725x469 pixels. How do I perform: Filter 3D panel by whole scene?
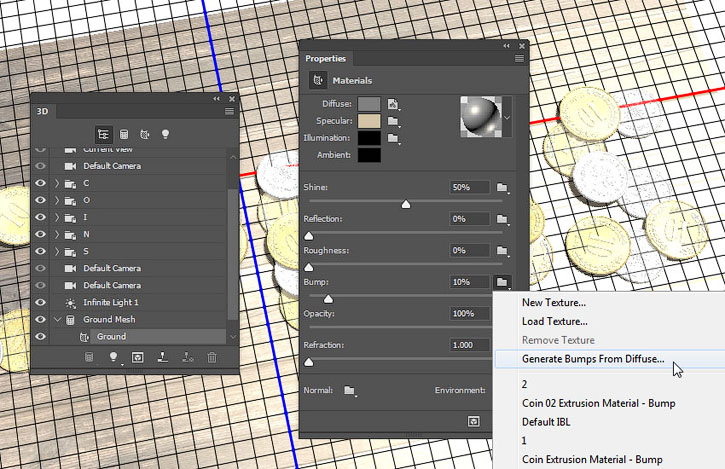103,133
